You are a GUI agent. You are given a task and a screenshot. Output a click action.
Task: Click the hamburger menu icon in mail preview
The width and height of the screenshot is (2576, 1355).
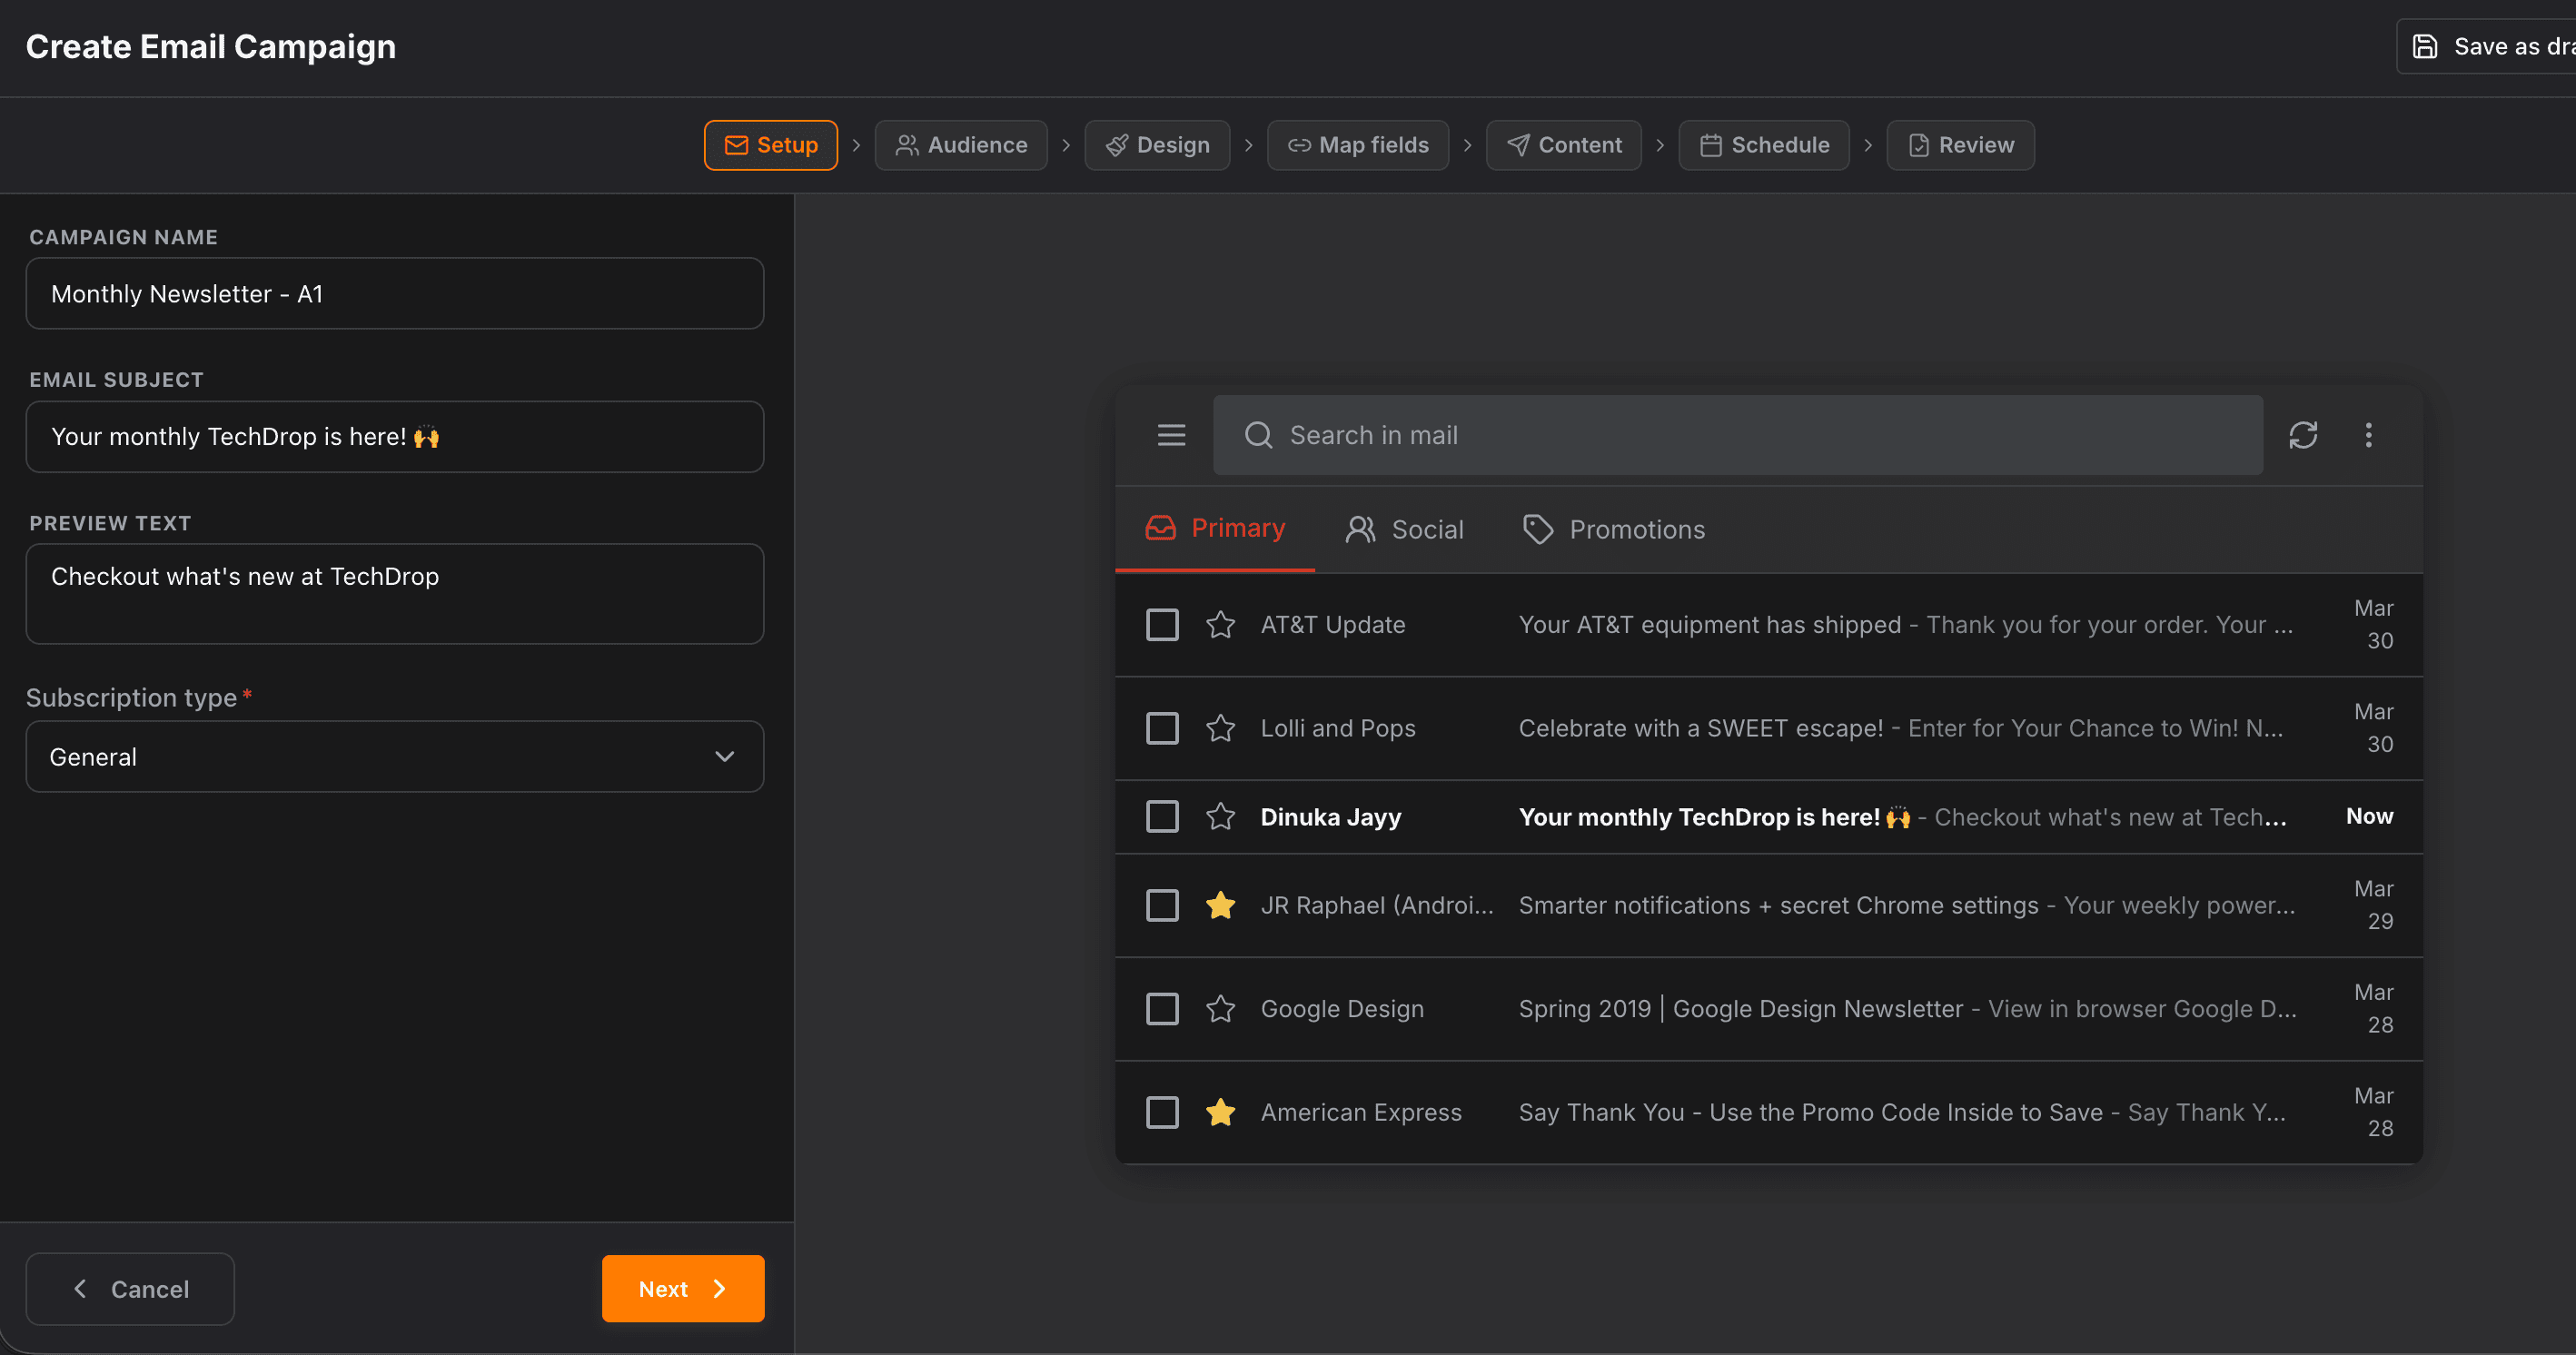click(1171, 435)
